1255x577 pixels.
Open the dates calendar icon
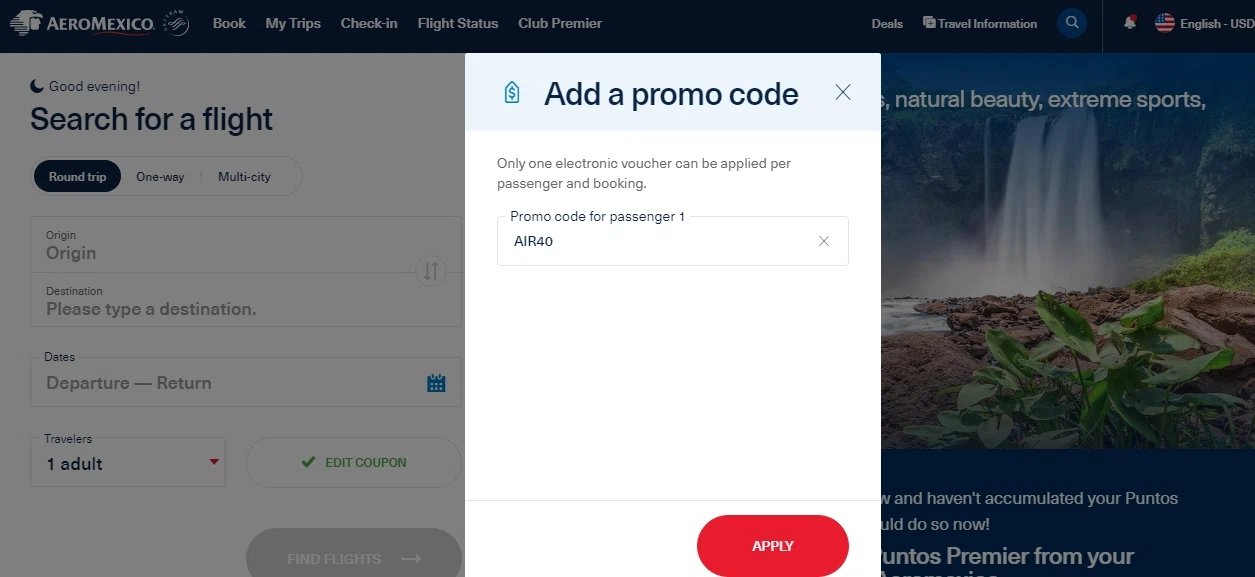(436, 383)
